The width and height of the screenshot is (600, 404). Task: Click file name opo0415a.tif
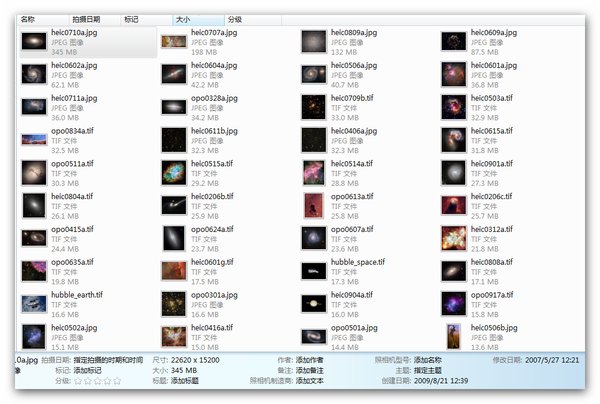[72, 229]
